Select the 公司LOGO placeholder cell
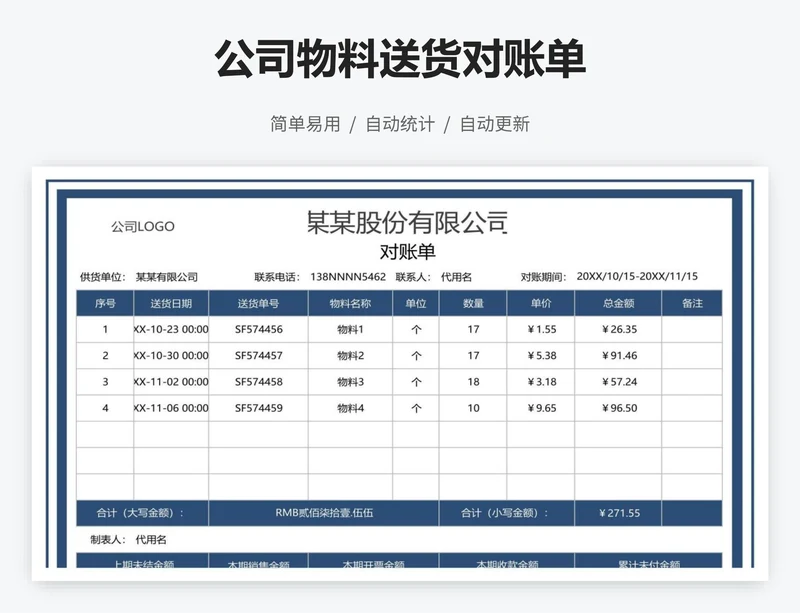The image size is (800, 613). [x=143, y=226]
